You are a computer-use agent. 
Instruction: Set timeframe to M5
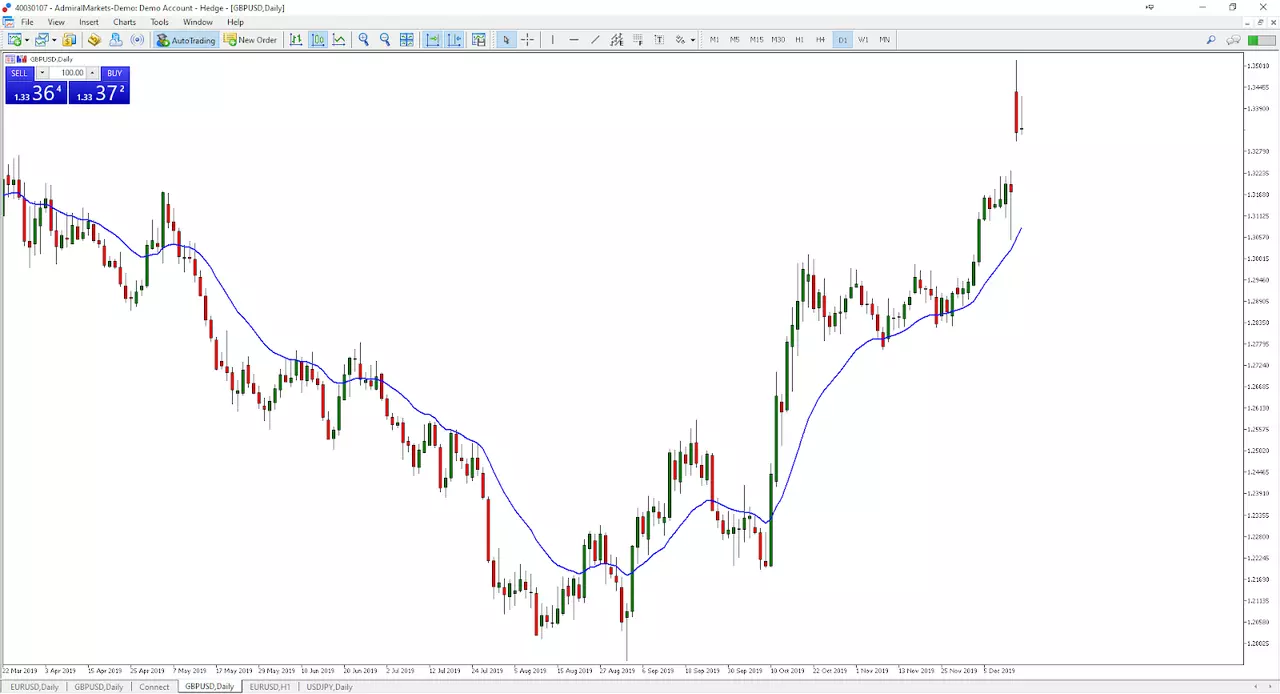pos(735,40)
